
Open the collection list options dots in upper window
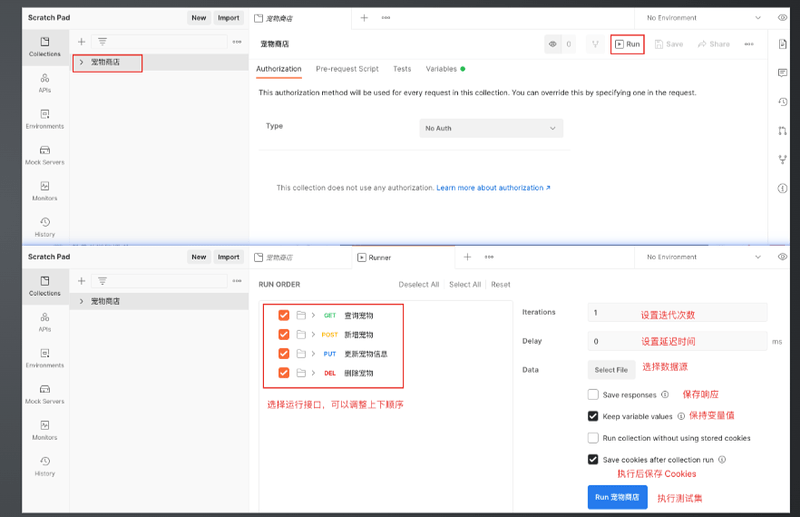click(x=237, y=42)
